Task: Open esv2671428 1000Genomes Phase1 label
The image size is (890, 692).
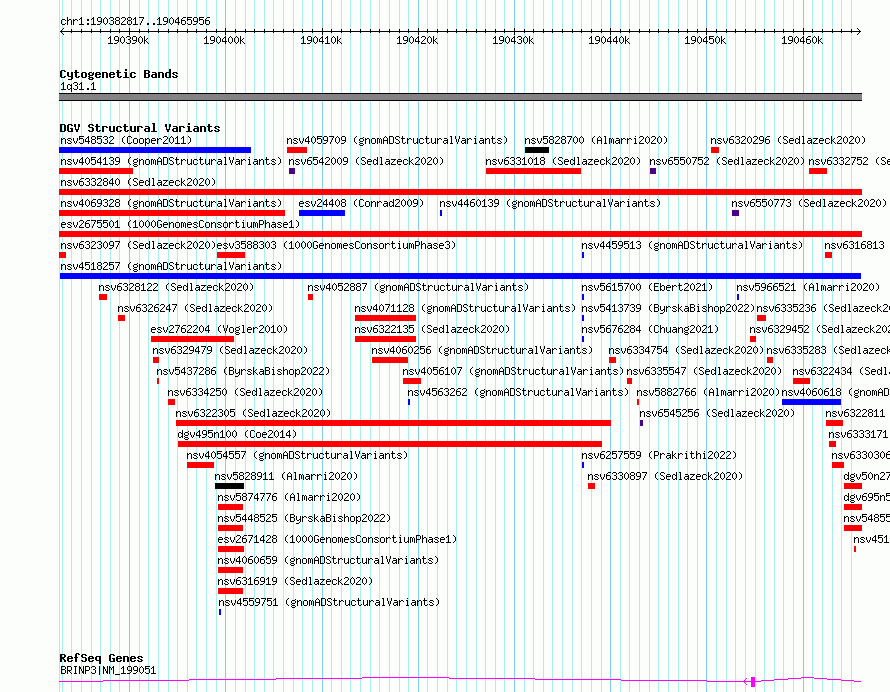Action: 337,539
